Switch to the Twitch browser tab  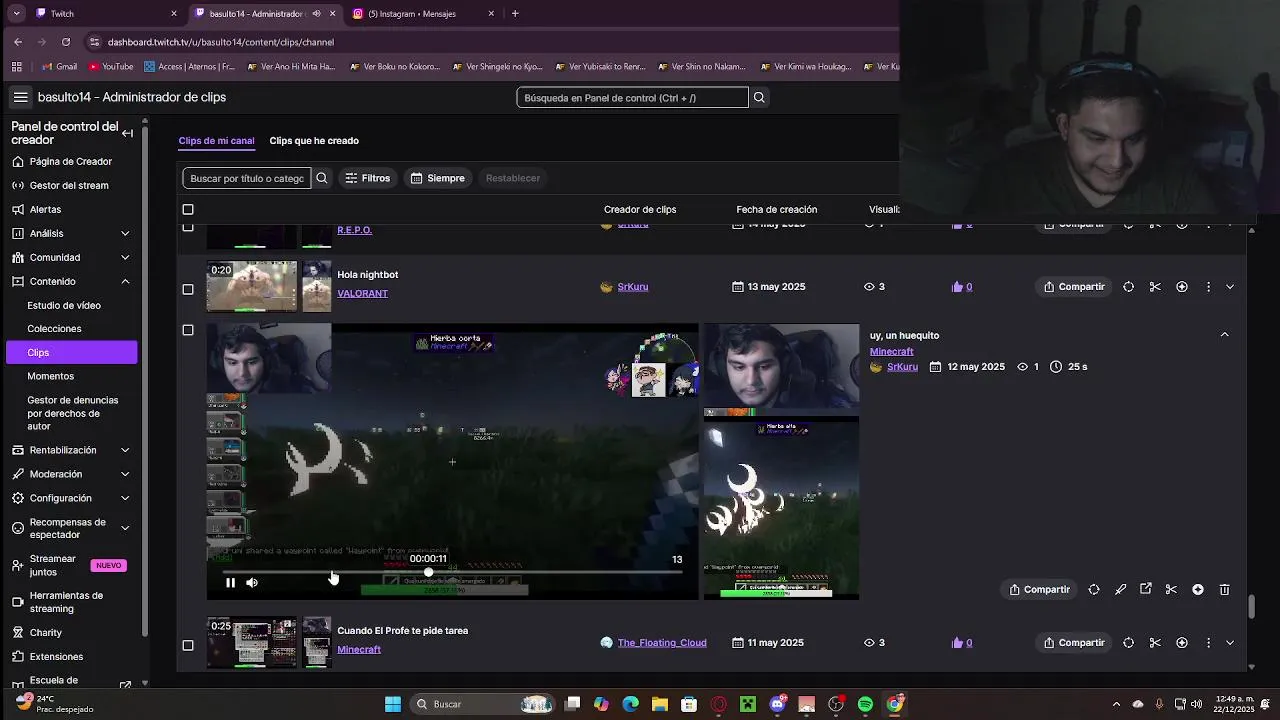pos(105,13)
